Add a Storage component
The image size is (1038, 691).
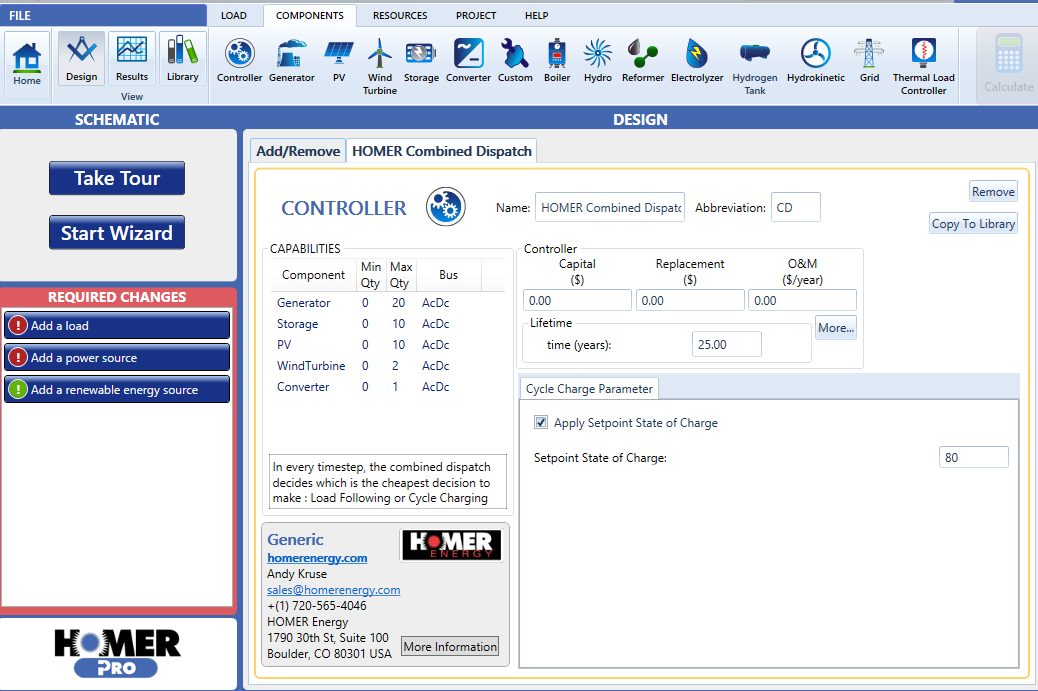(x=421, y=57)
